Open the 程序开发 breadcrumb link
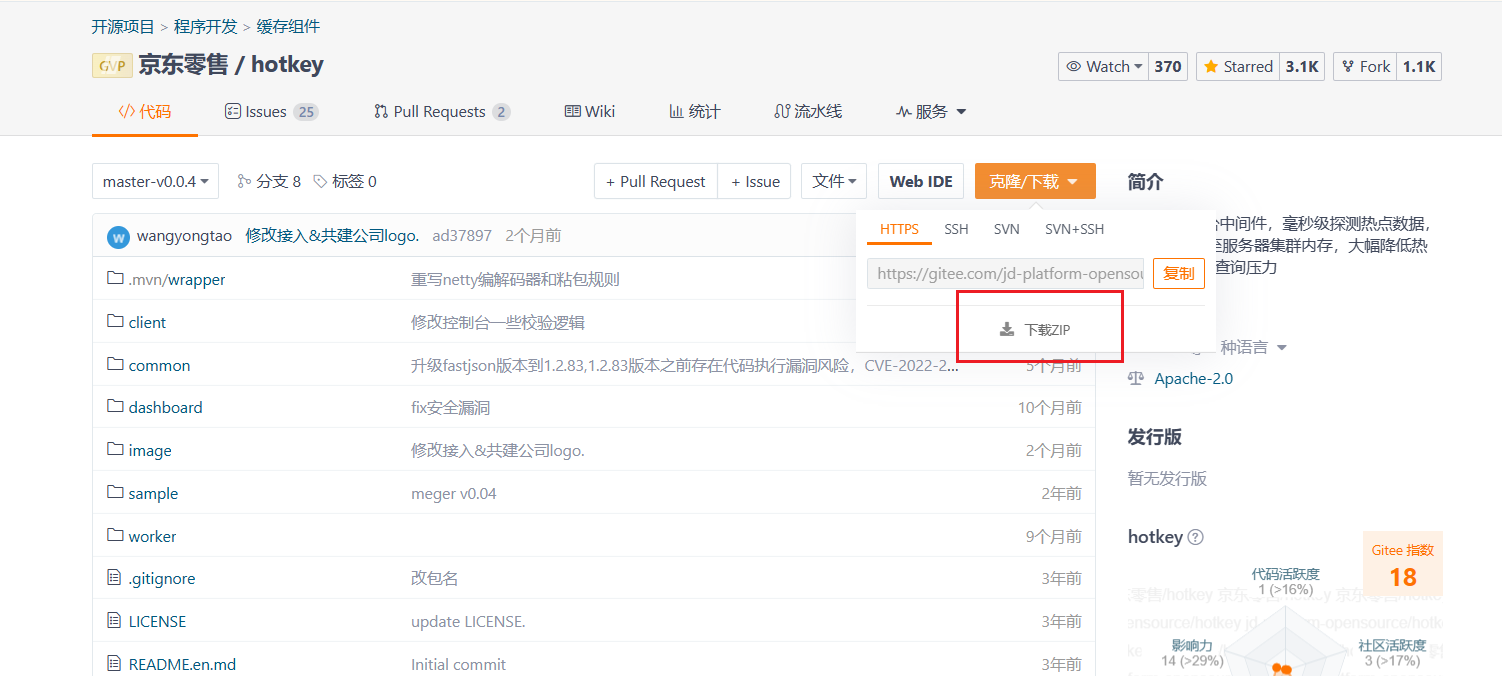 206,26
